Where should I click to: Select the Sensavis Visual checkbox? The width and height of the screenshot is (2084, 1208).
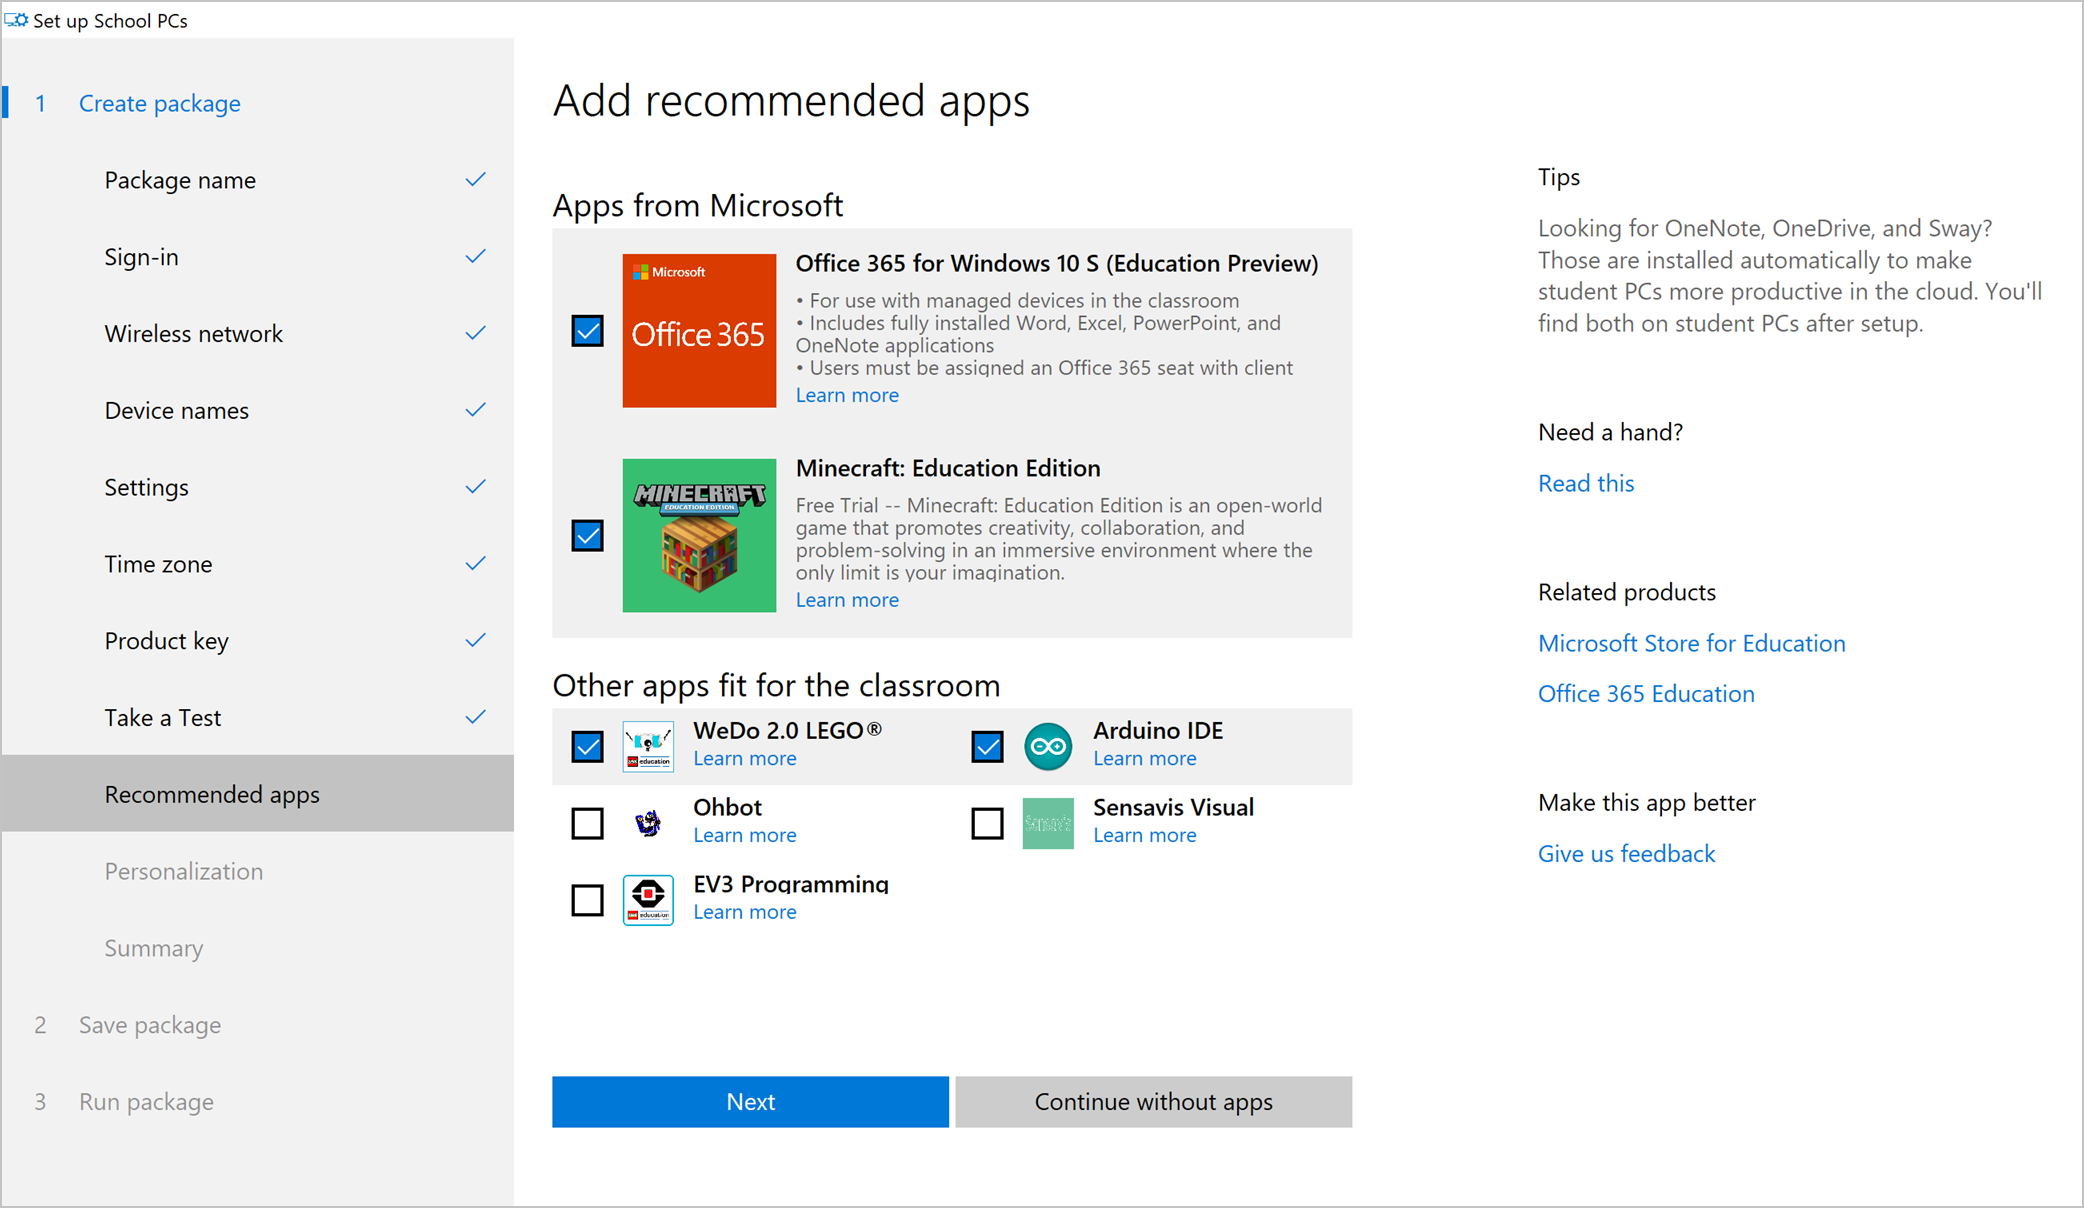[x=987, y=823]
